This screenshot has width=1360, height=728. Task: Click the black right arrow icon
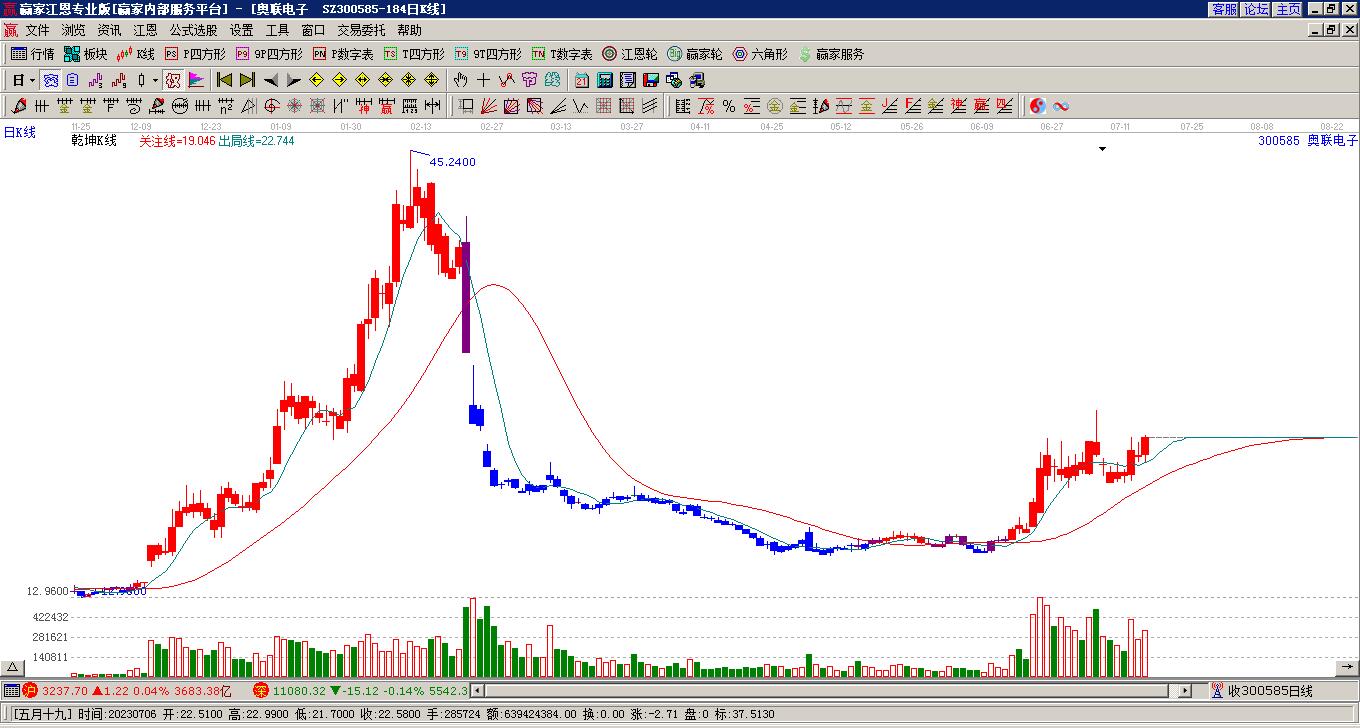[293, 80]
